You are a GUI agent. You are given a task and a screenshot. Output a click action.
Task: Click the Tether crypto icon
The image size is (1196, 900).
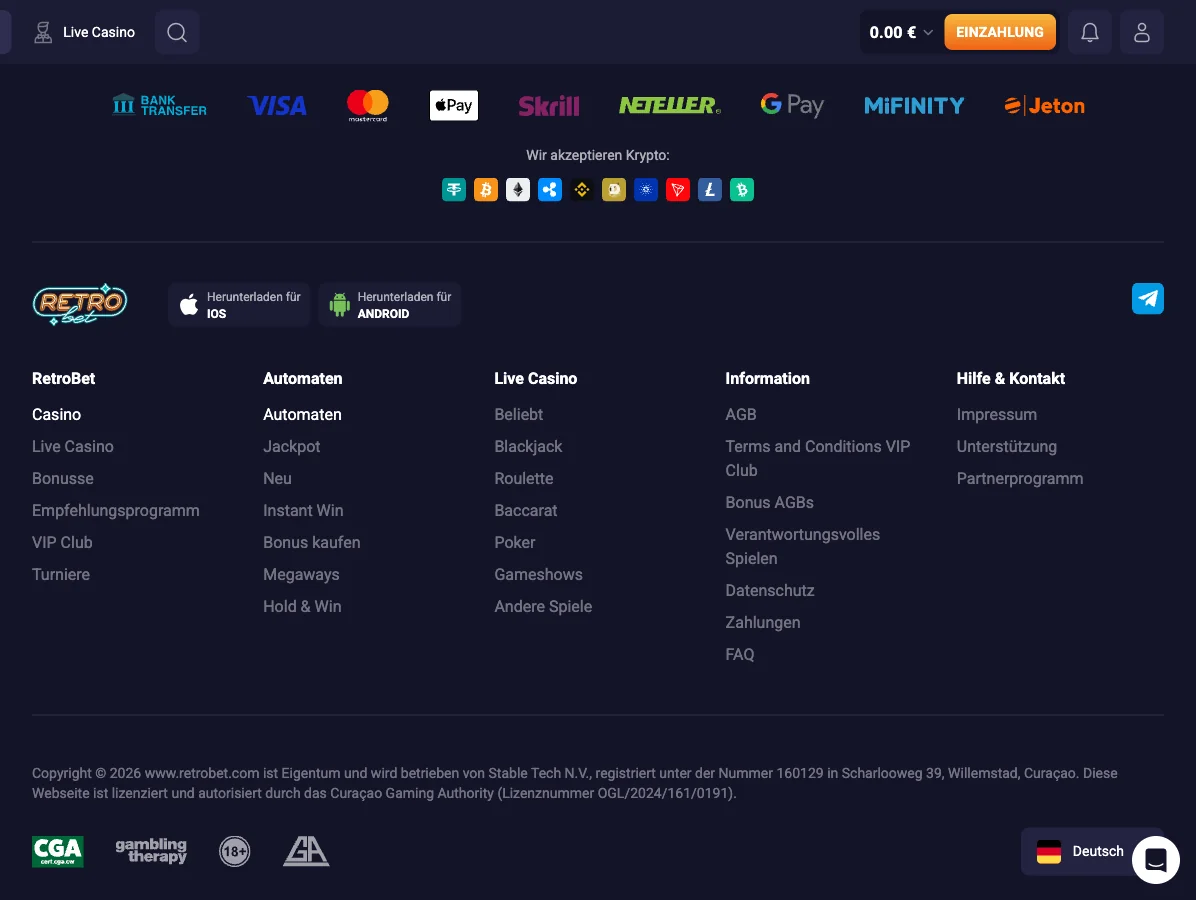click(x=454, y=189)
